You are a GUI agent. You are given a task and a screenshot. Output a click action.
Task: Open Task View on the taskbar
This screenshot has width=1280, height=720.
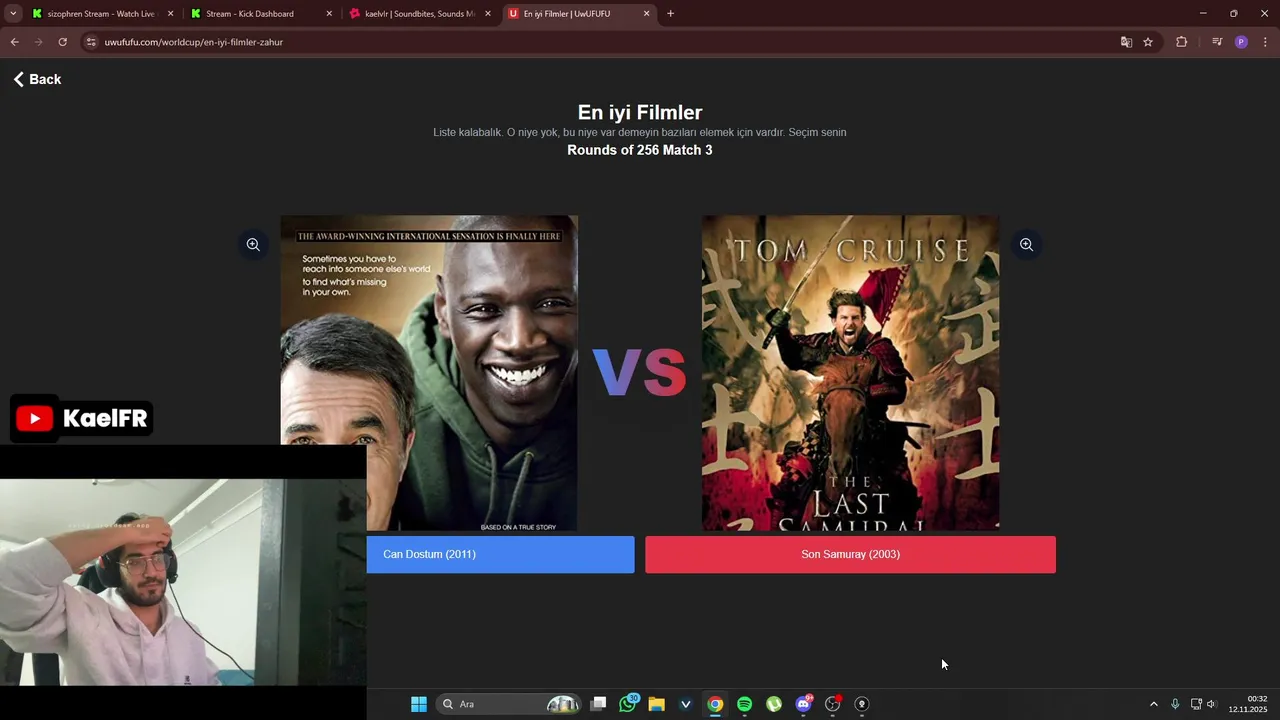(x=598, y=704)
